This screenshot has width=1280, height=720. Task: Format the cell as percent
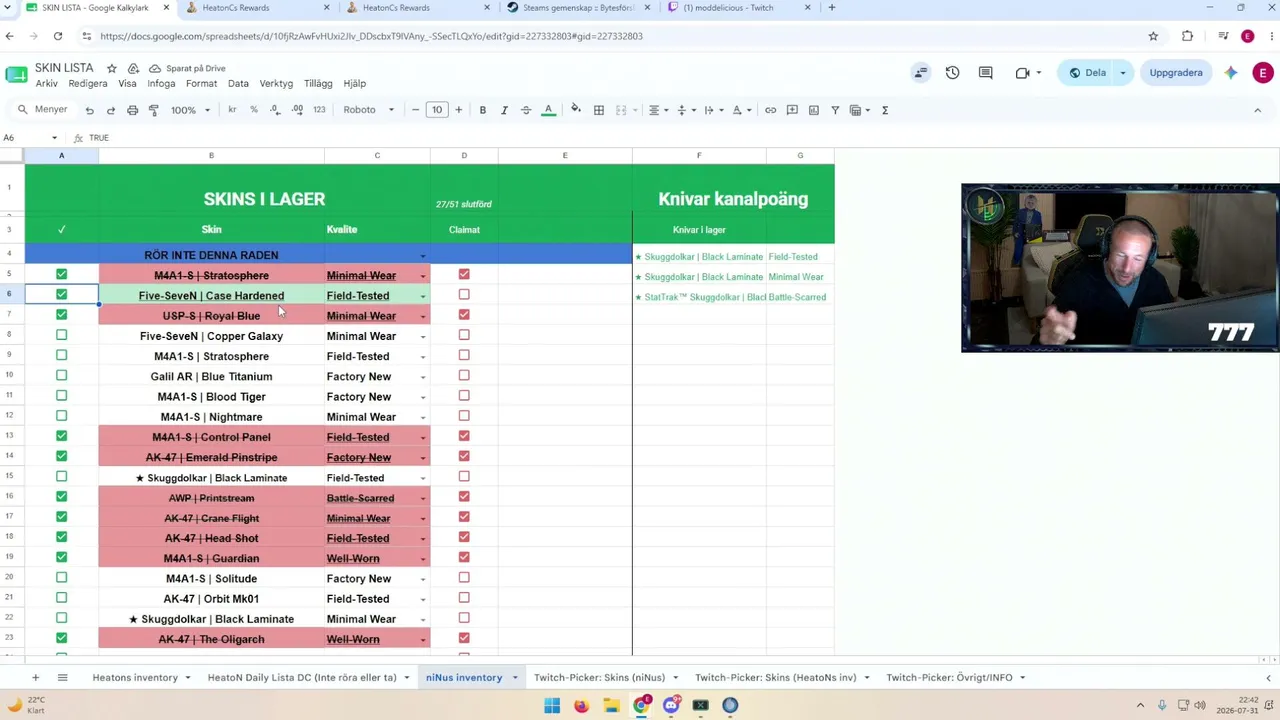pos(254,110)
